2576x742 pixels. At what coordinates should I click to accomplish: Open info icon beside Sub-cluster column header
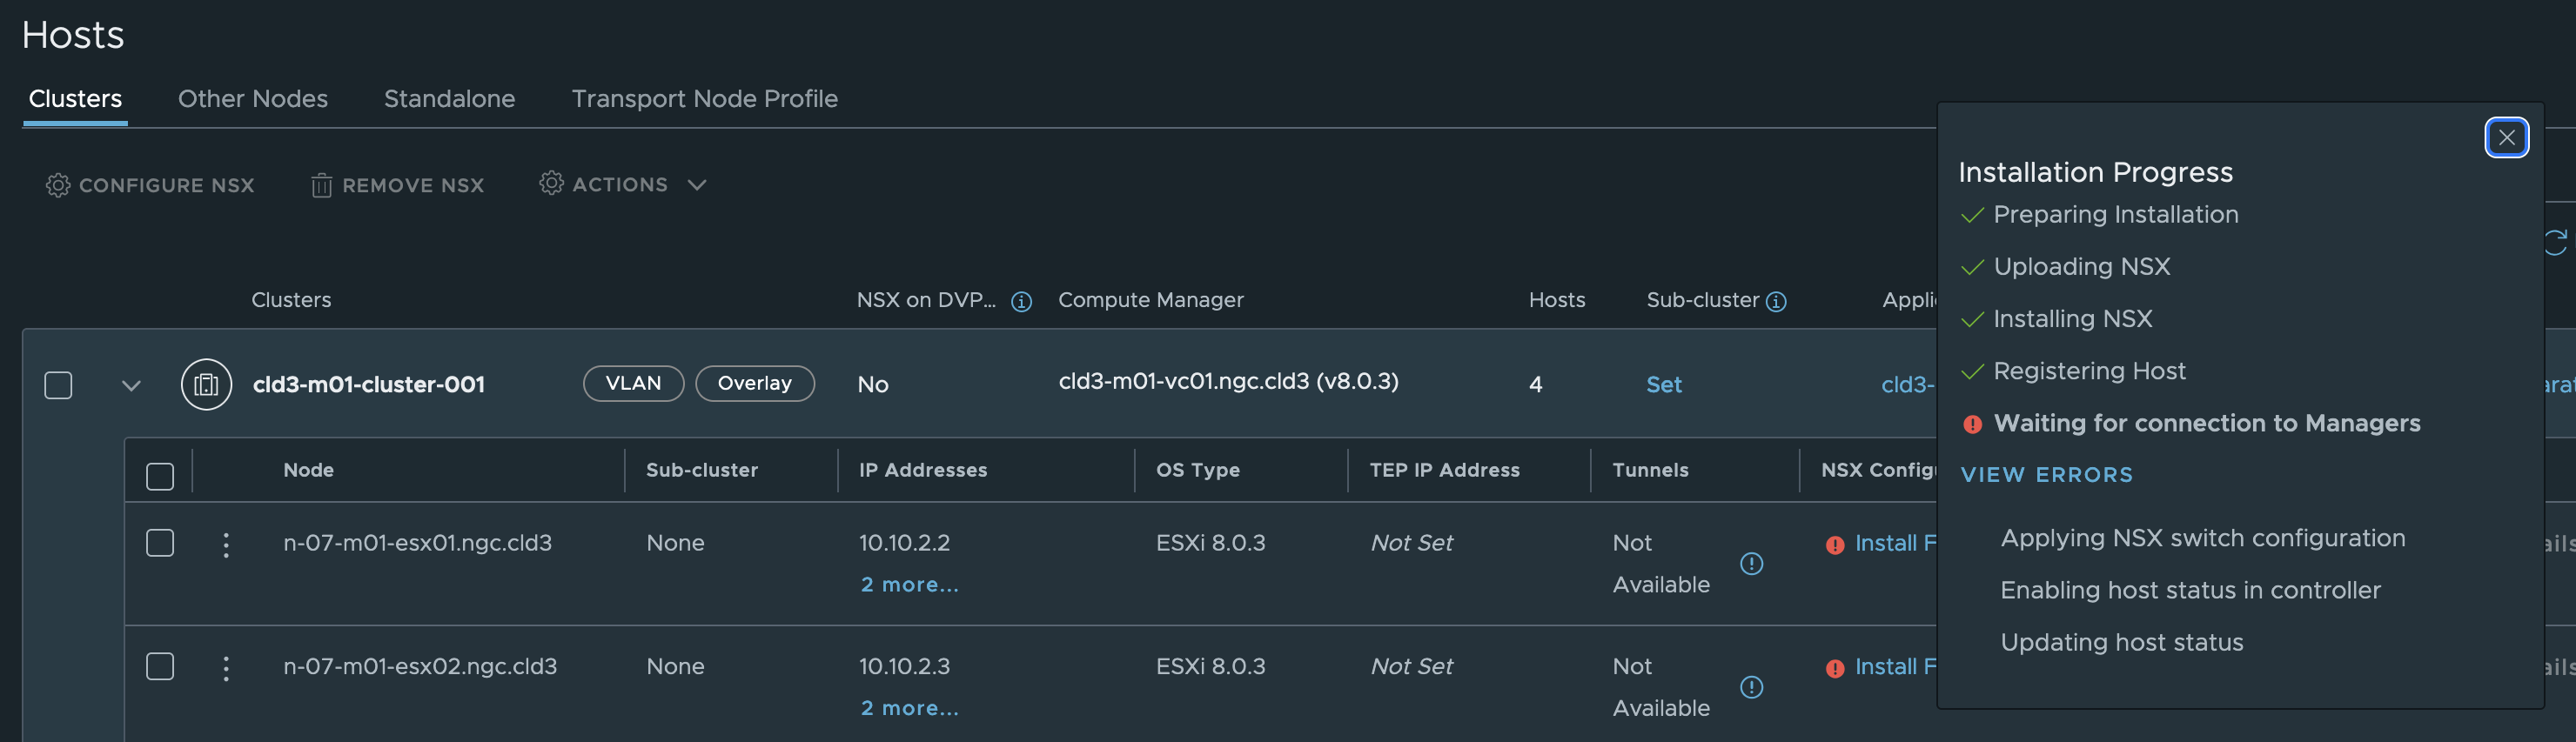(x=1776, y=301)
